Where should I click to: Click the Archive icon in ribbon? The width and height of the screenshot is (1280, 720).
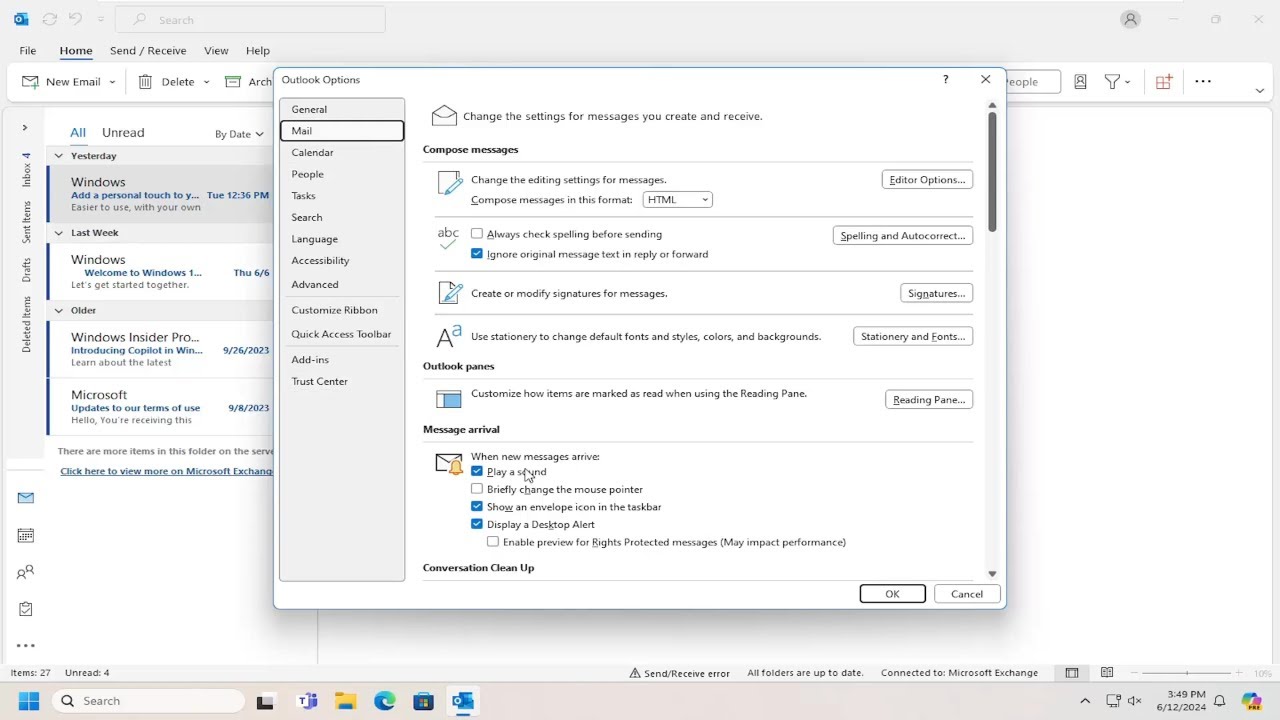233,82
